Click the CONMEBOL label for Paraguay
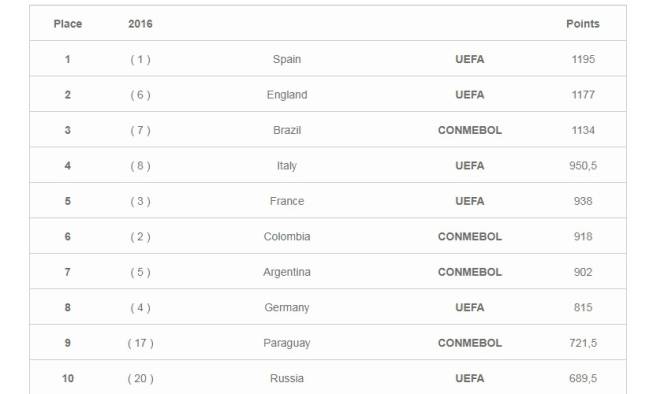Viewport: 649px width, 394px height. [470, 343]
